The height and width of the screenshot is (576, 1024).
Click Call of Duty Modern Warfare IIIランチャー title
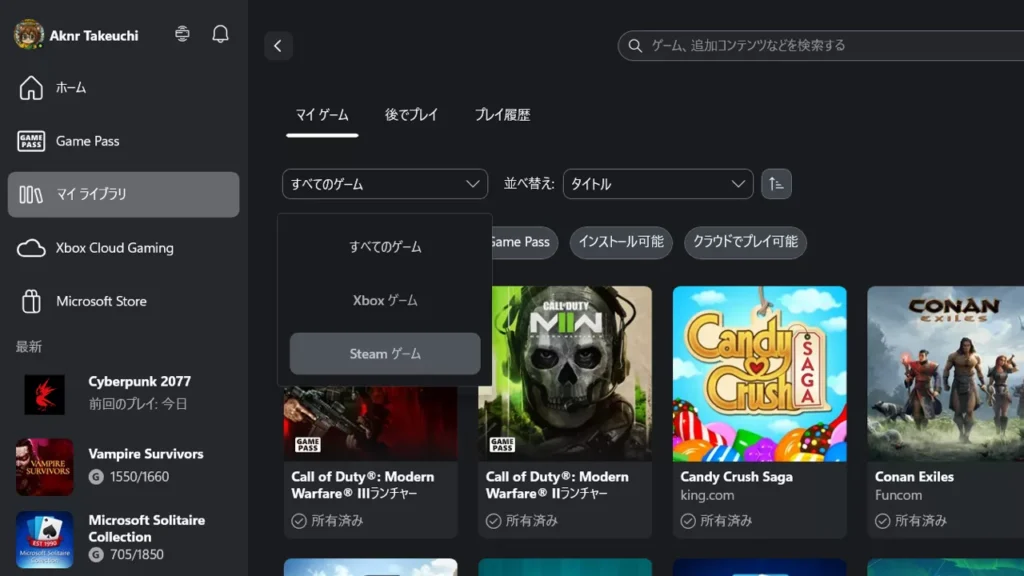tap(362, 485)
